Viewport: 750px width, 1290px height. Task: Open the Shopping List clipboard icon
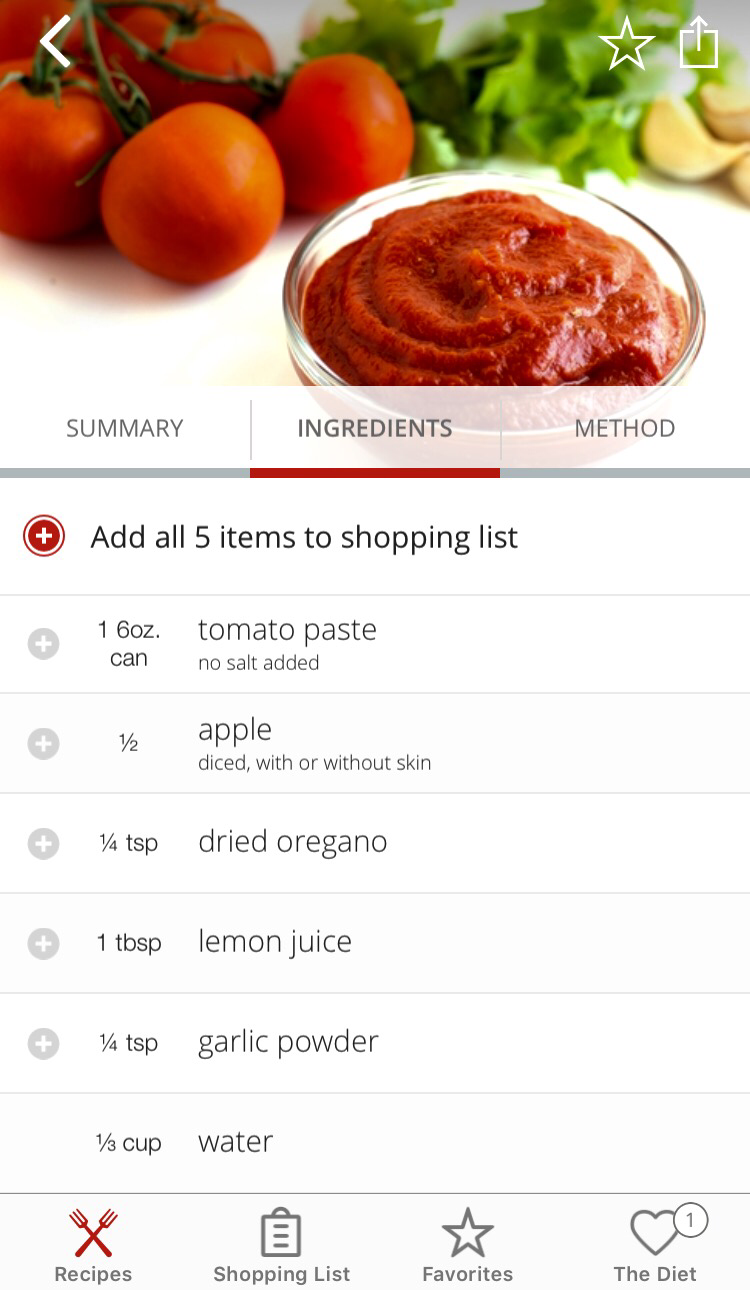click(281, 1233)
